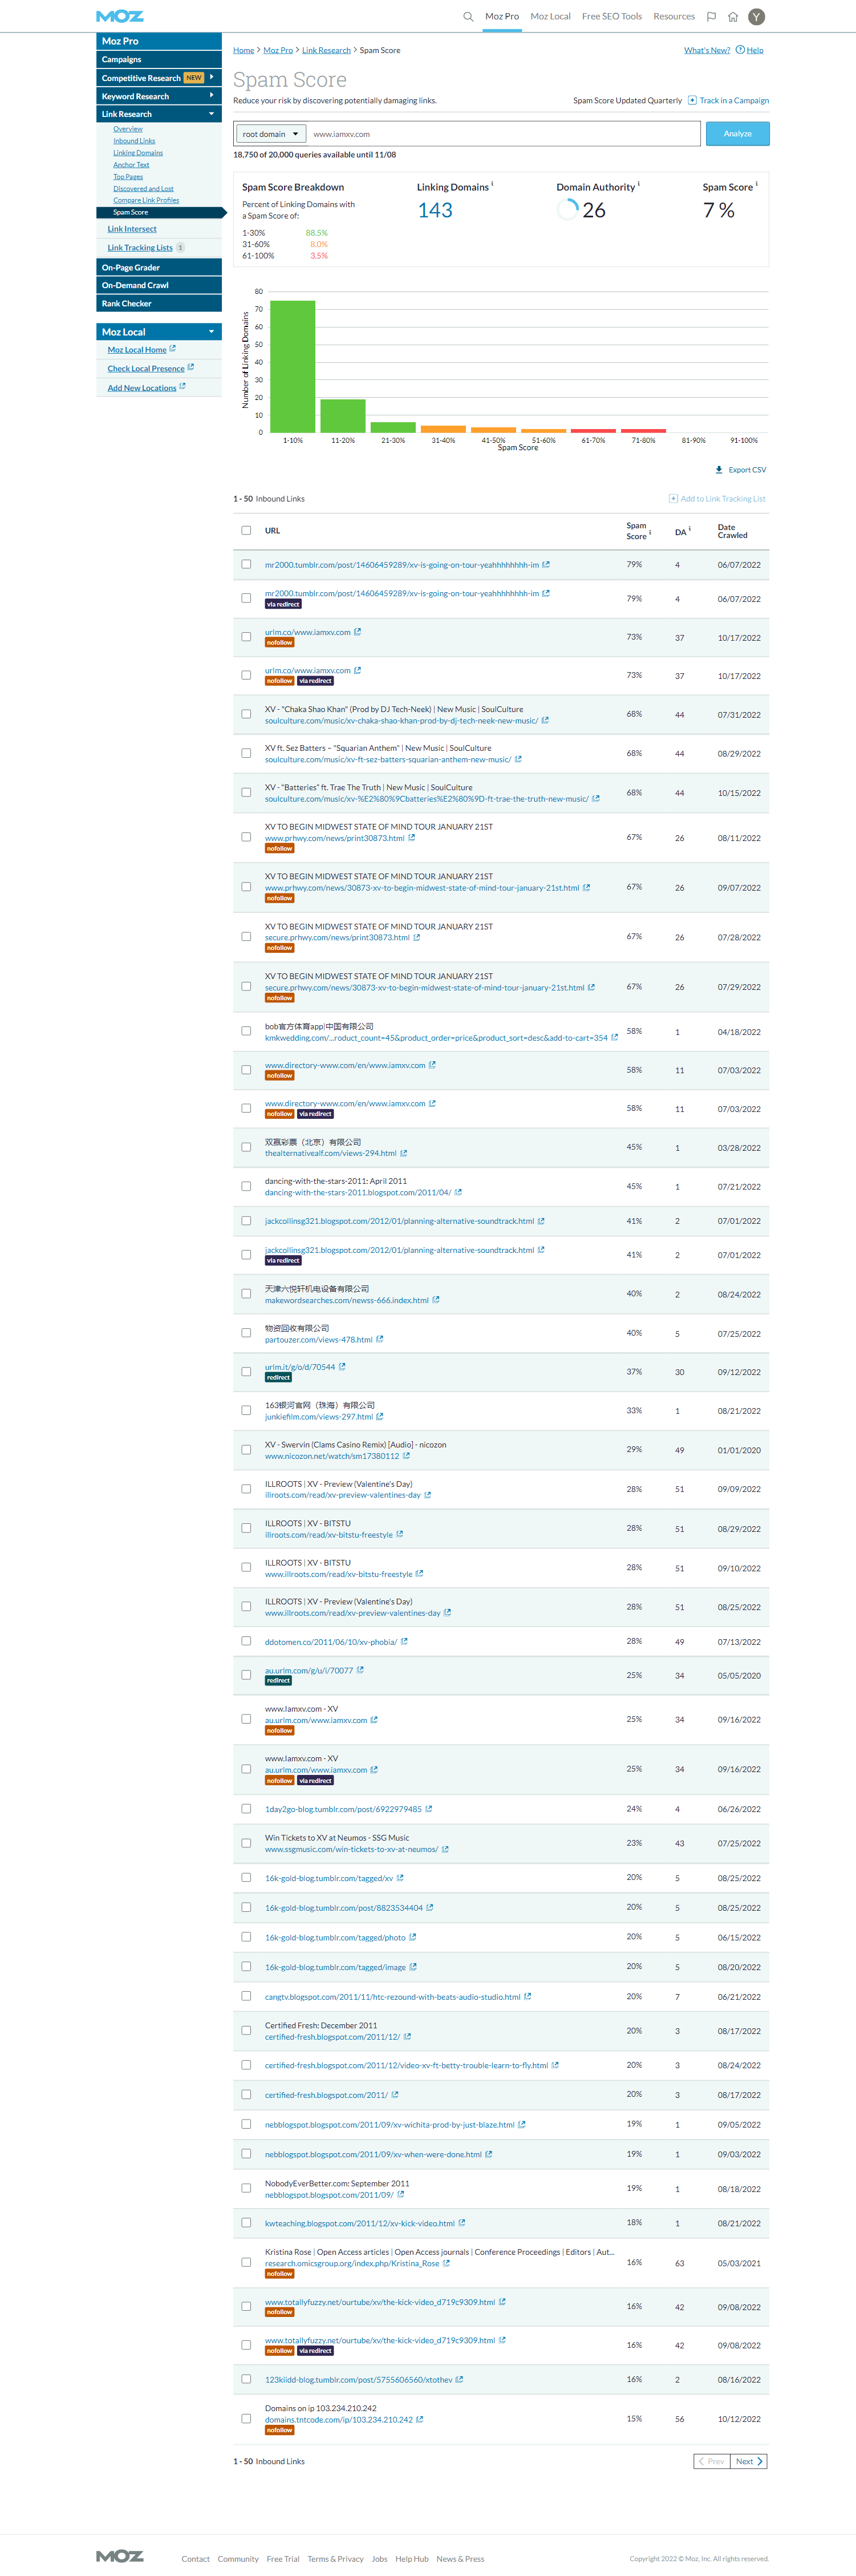Image resolution: width=856 pixels, height=2576 pixels.
Task: Open Free SEO Tools in top navigation
Action: click(x=611, y=17)
